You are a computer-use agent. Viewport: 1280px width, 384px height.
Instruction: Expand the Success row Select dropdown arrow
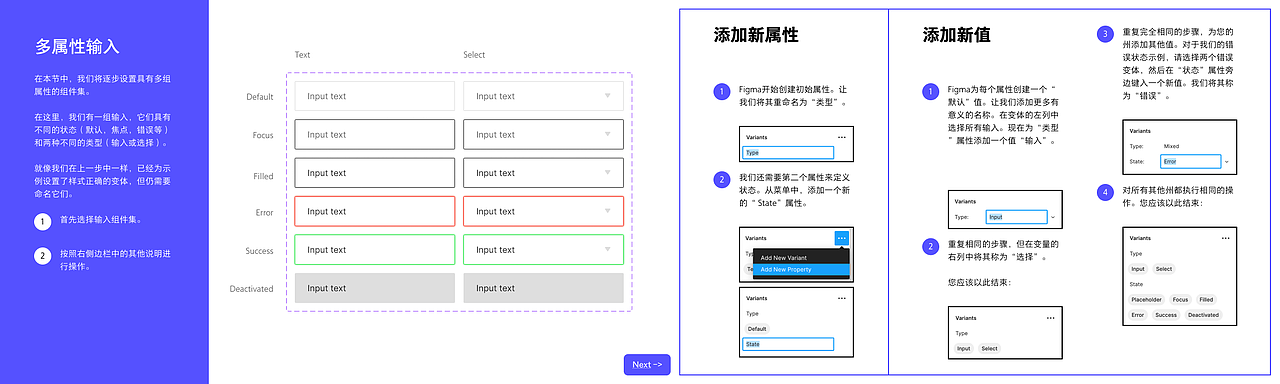pos(607,250)
